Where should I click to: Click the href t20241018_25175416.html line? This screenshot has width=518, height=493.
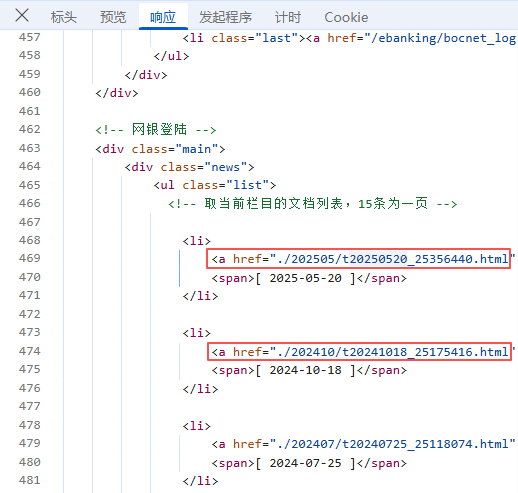pyautogui.click(x=363, y=352)
